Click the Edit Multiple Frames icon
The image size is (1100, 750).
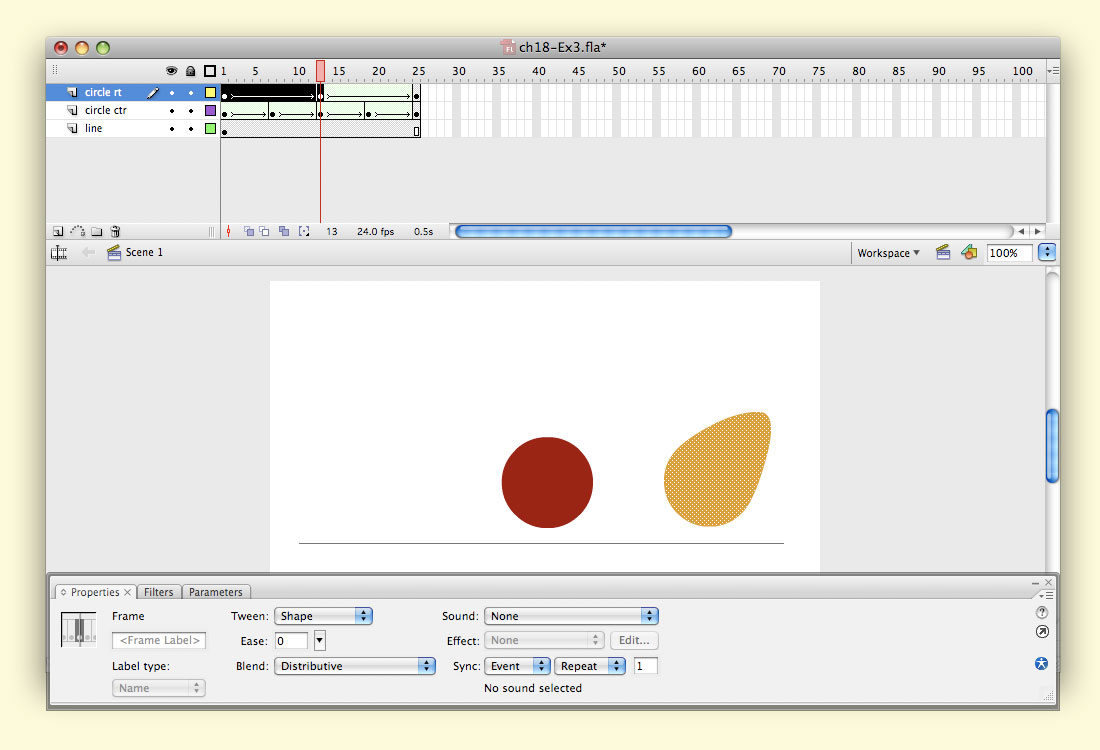click(x=284, y=231)
